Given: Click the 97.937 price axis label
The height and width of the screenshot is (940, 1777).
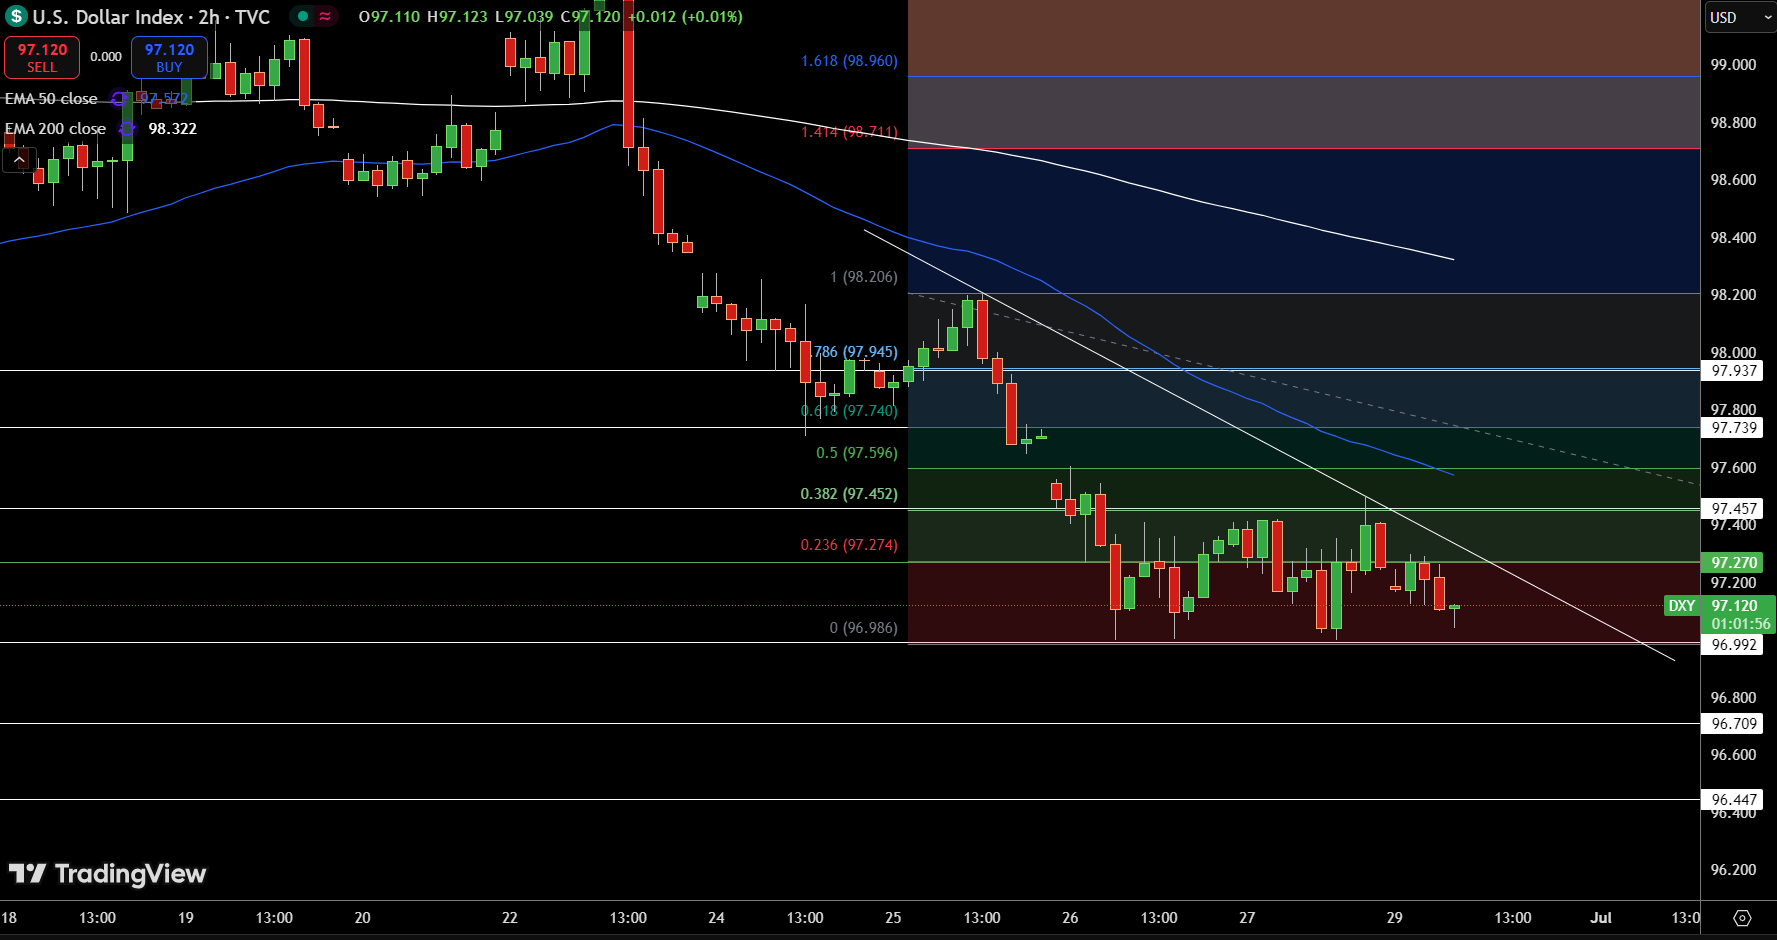Looking at the screenshot, I should (x=1733, y=371).
